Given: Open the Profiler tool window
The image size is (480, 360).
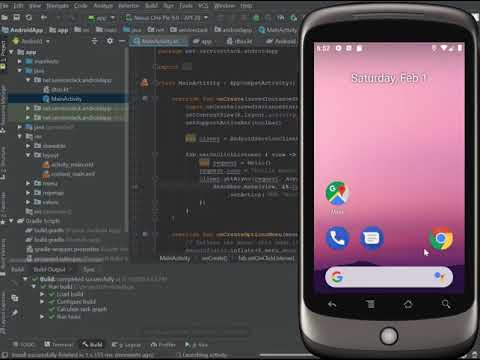Looking at the screenshot, I should pos(163,345).
